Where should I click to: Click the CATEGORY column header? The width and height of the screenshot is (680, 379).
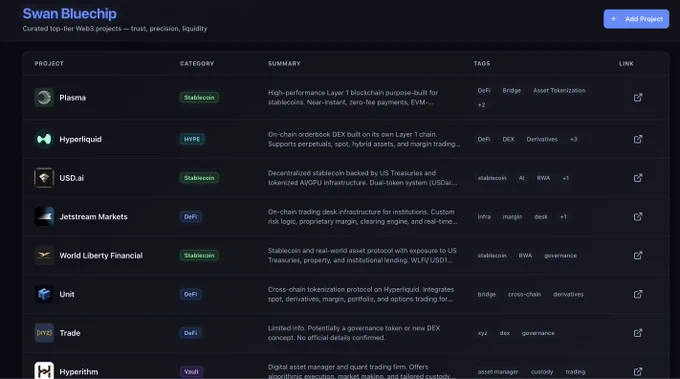point(197,63)
